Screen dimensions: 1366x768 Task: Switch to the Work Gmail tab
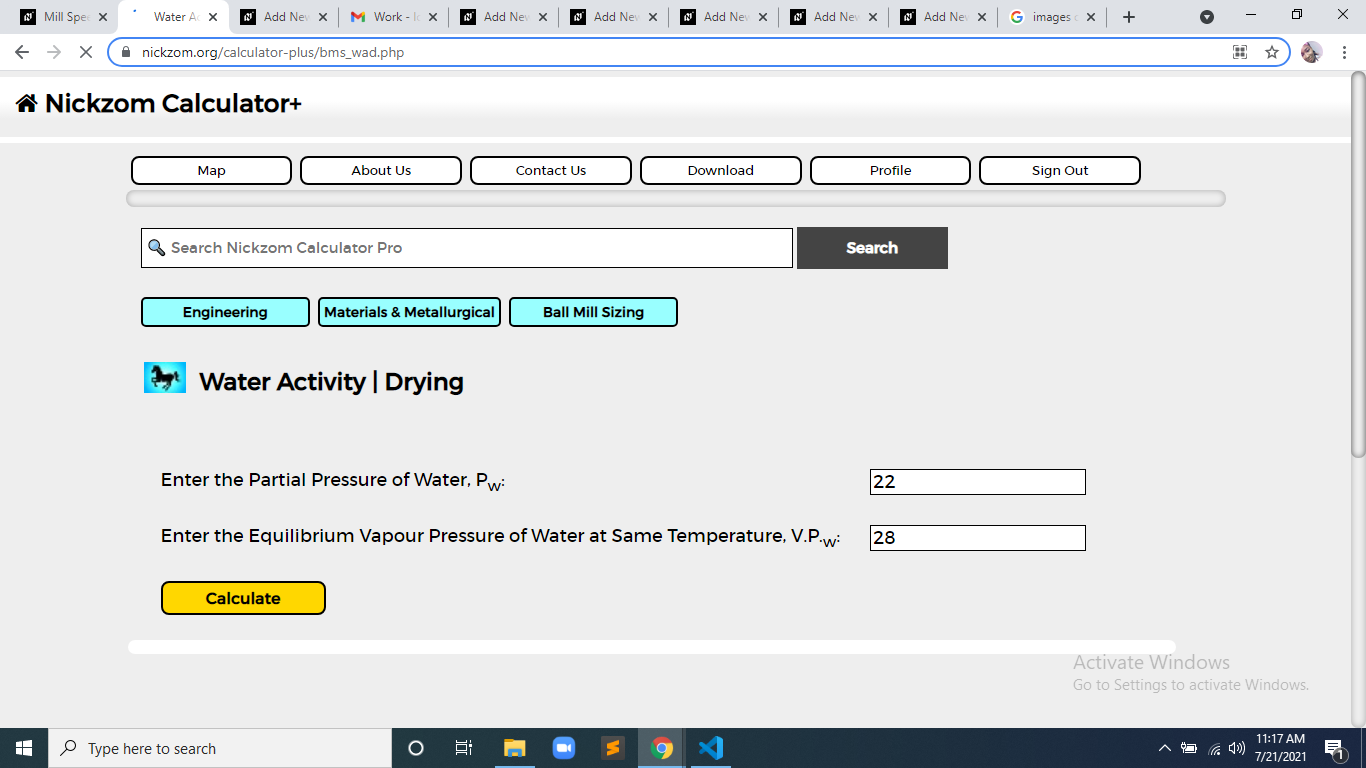tap(396, 17)
